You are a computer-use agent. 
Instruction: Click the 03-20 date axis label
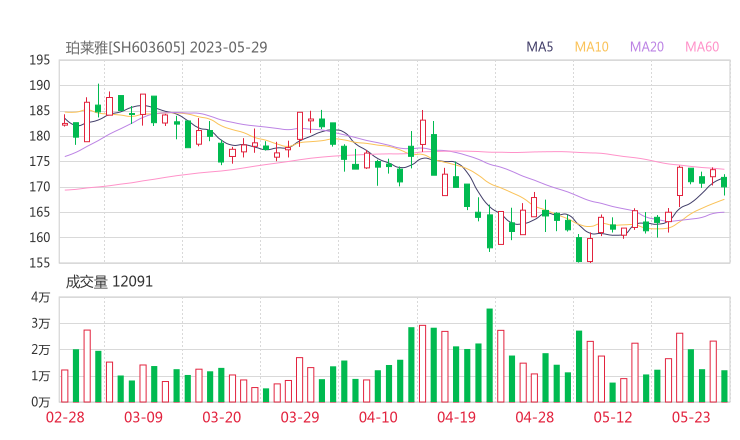222,417
